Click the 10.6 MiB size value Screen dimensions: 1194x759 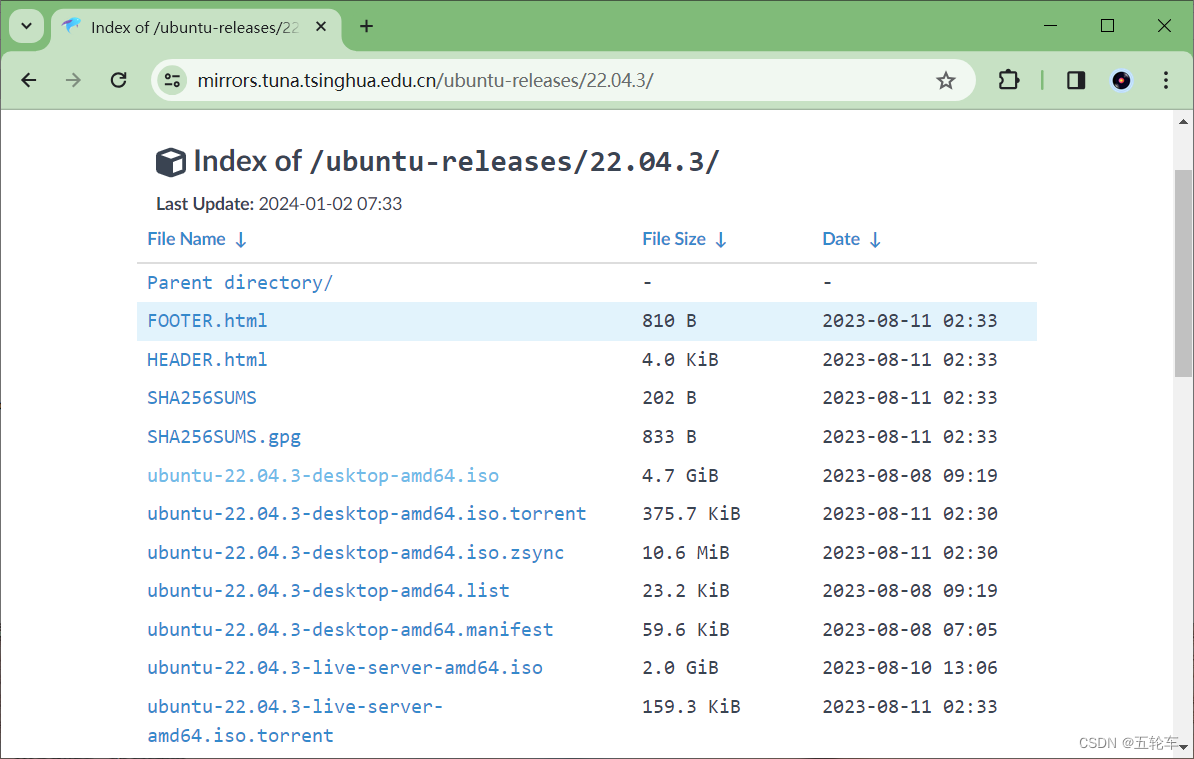click(685, 553)
